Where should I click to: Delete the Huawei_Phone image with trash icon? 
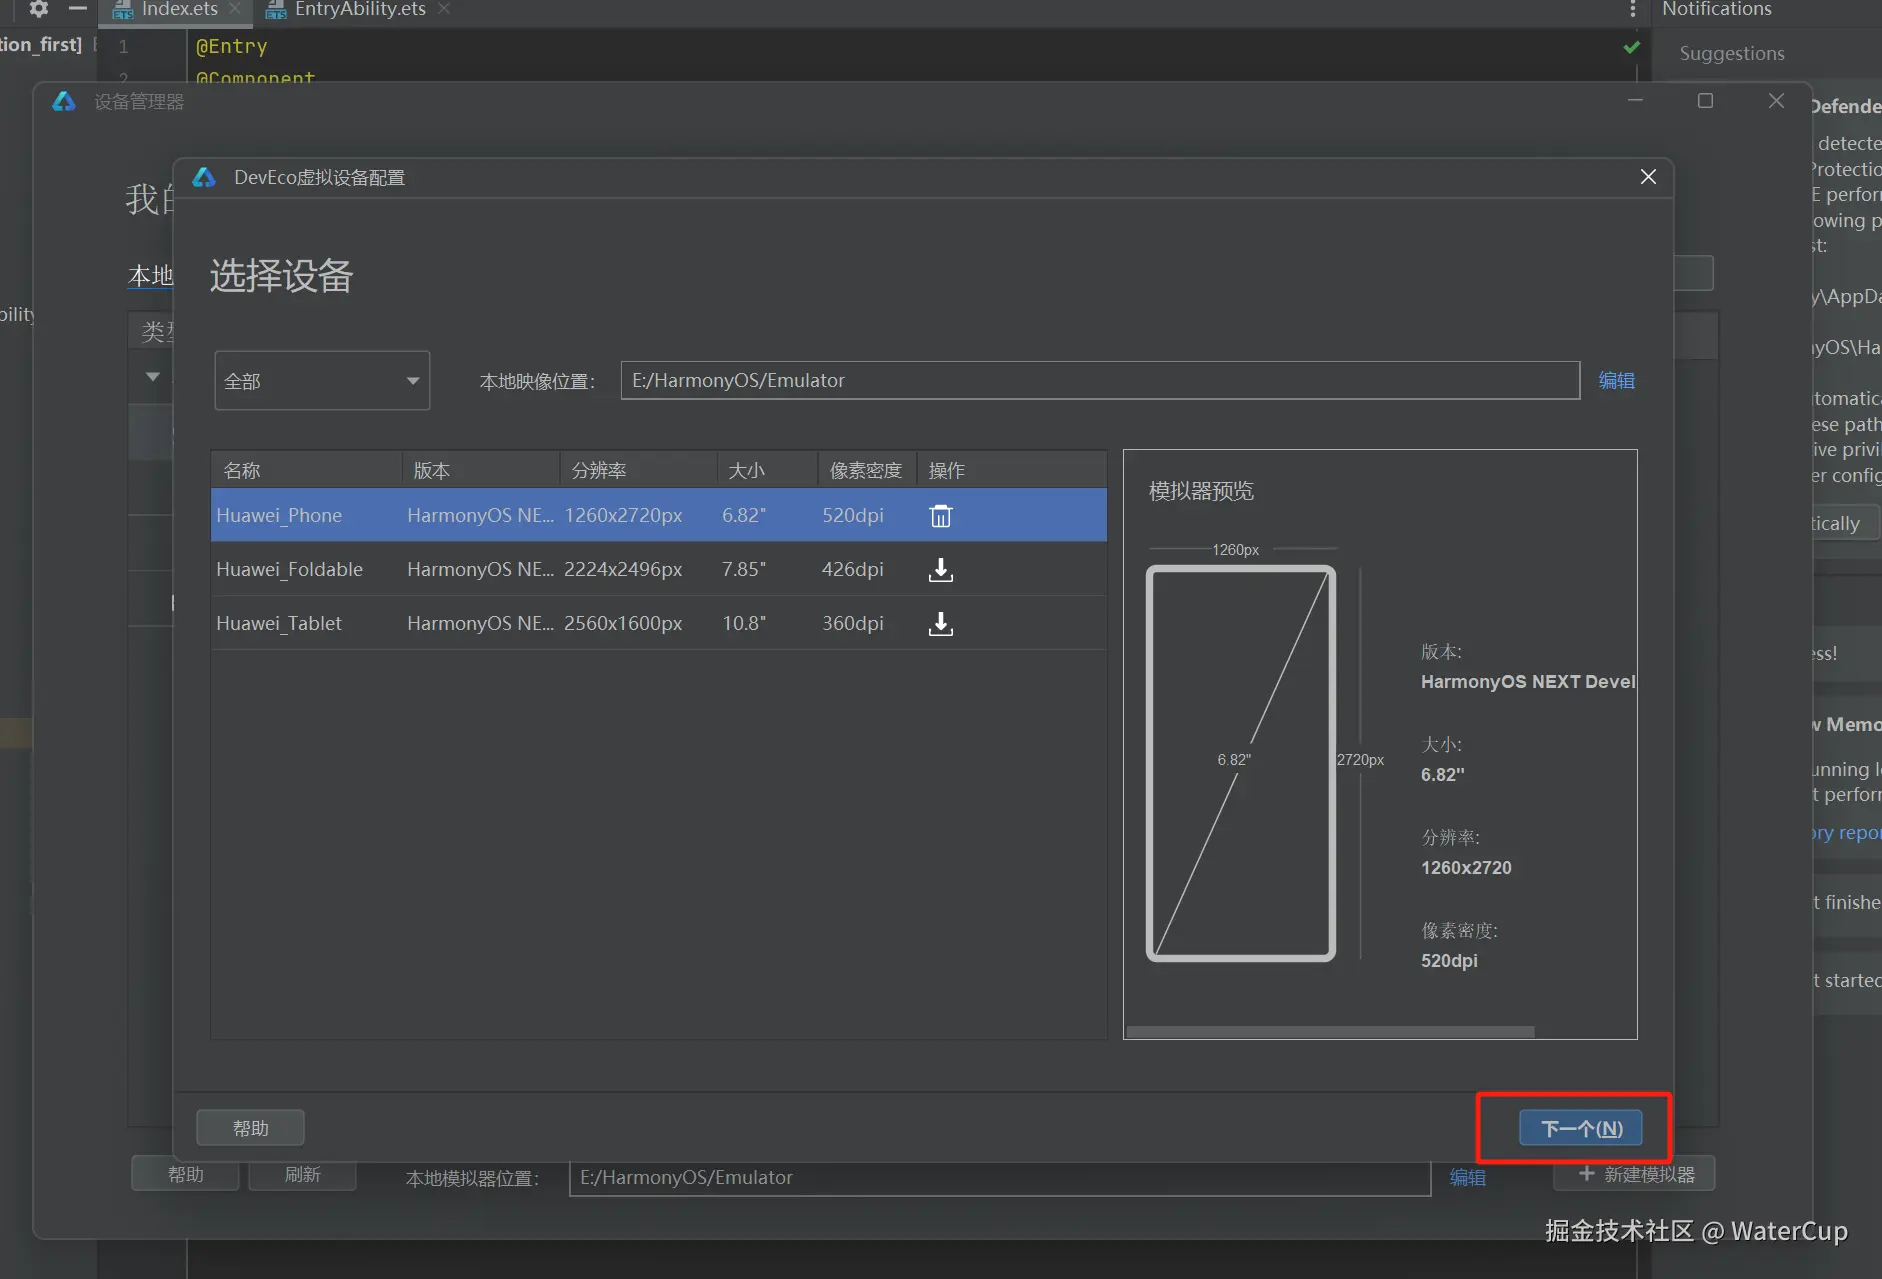point(940,516)
